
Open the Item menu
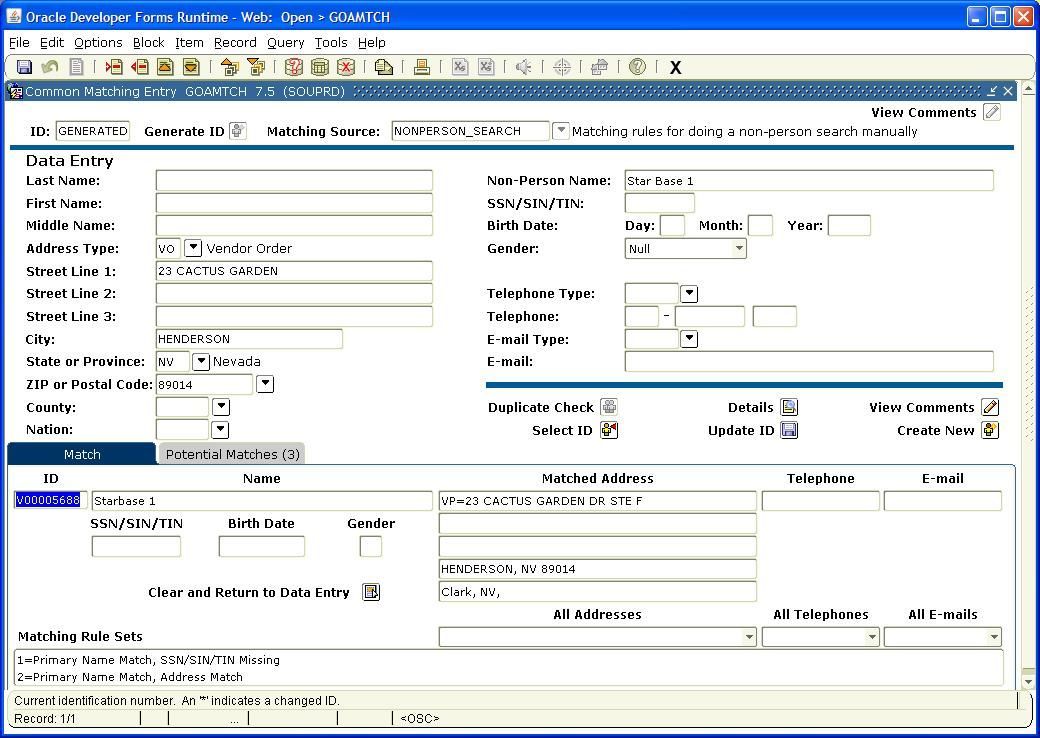click(x=189, y=42)
